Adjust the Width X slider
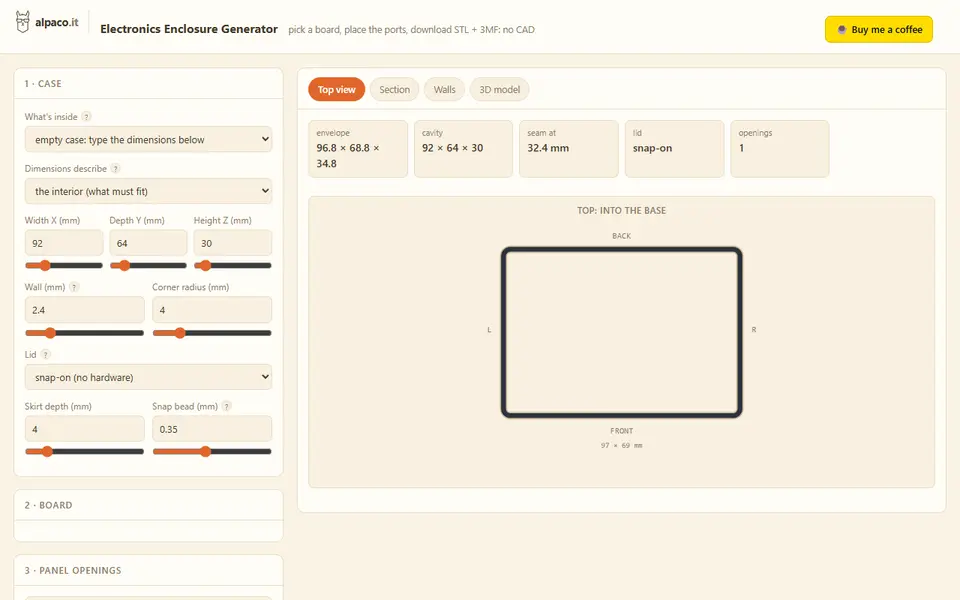The height and width of the screenshot is (600, 960). click(x=64, y=266)
